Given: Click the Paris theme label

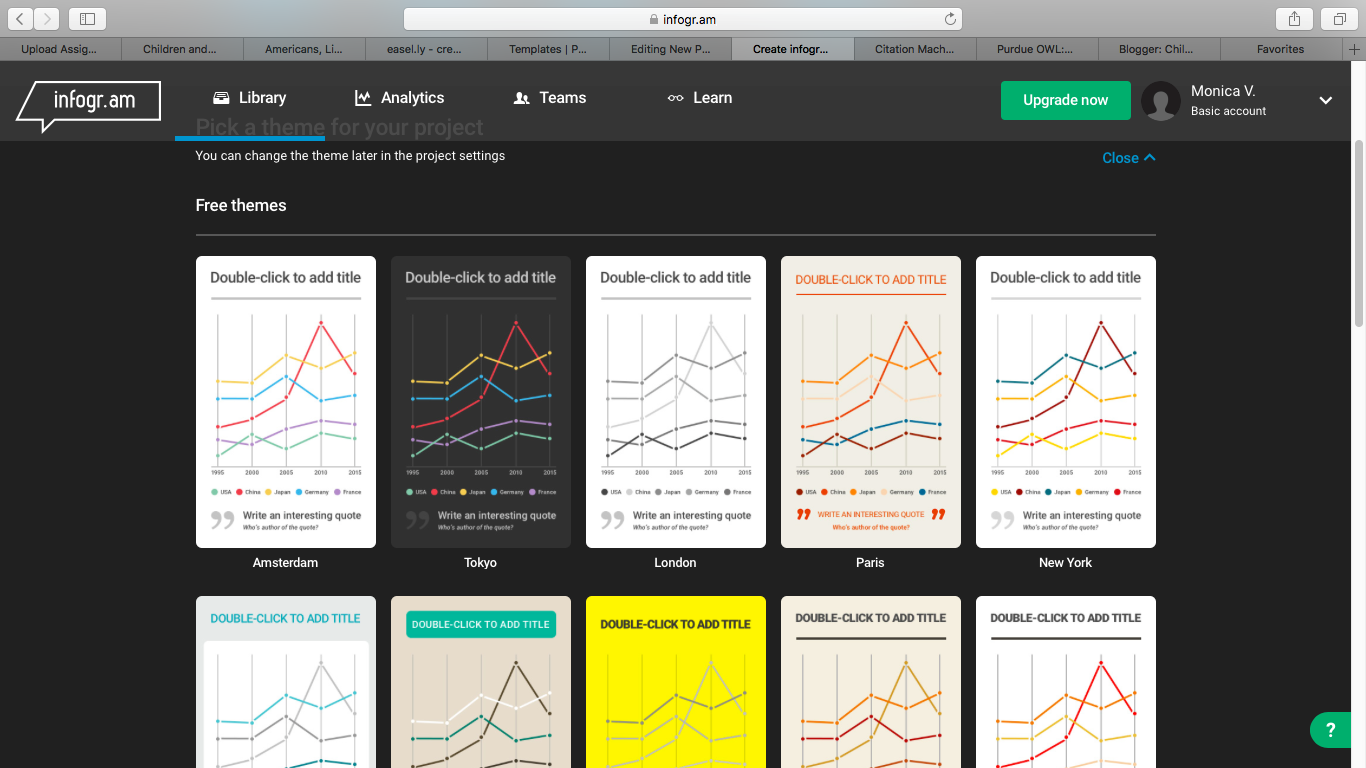Looking at the screenshot, I should tap(871, 563).
